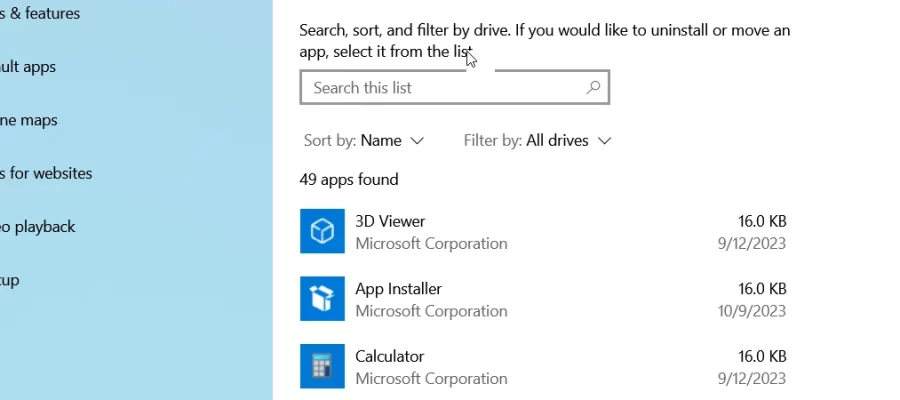Click the 3D Viewer app icon

(x=322, y=231)
